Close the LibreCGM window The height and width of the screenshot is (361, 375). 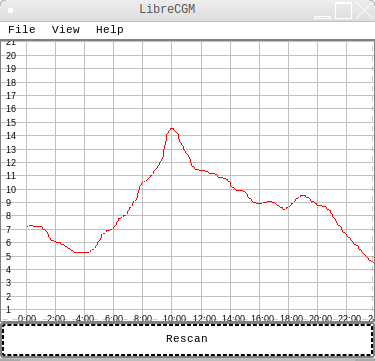365,11
